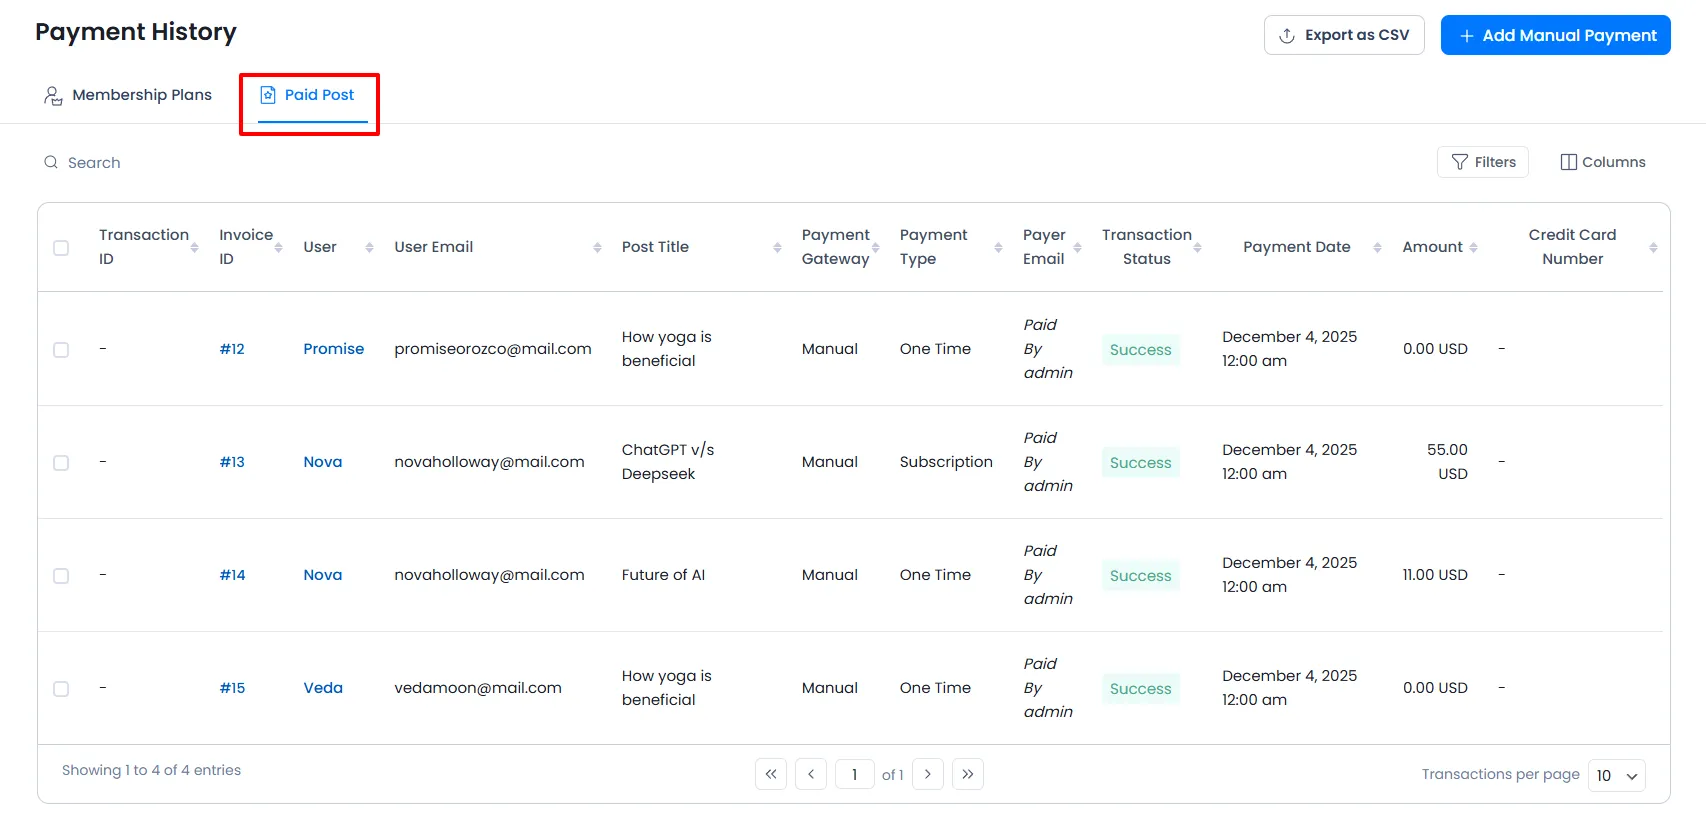The width and height of the screenshot is (1706, 828).
Task: Sort by Transaction Status column arrows
Action: pos(1197,247)
